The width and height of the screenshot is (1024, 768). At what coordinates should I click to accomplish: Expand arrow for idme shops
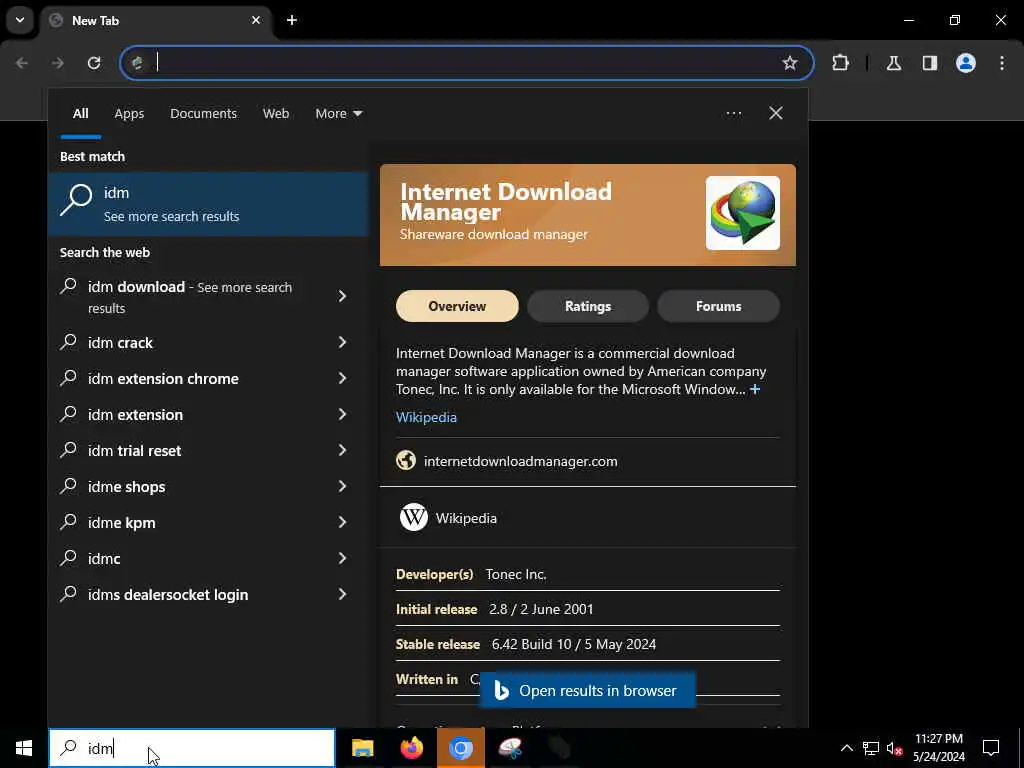(342, 486)
